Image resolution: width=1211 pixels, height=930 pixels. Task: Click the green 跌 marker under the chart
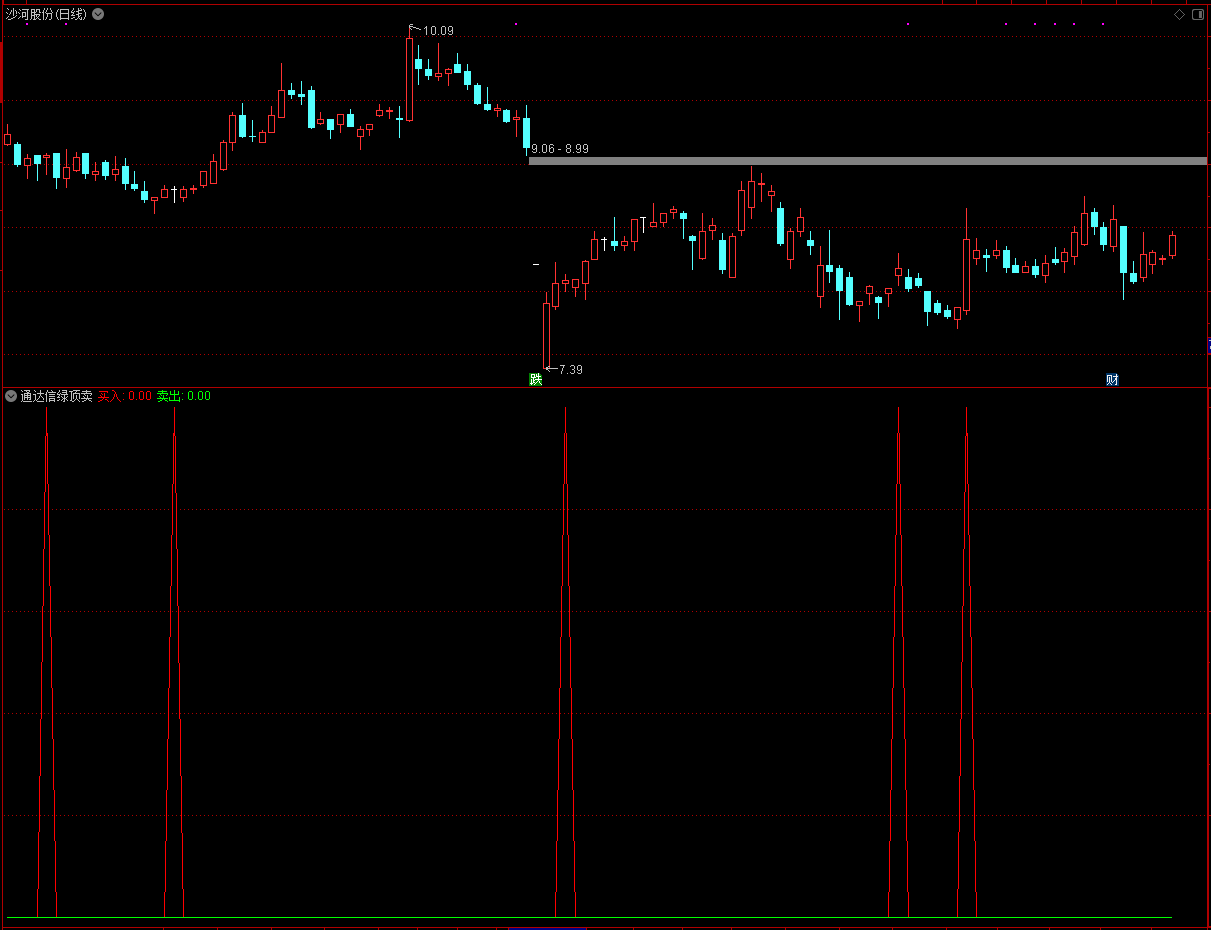[x=536, y=379]
